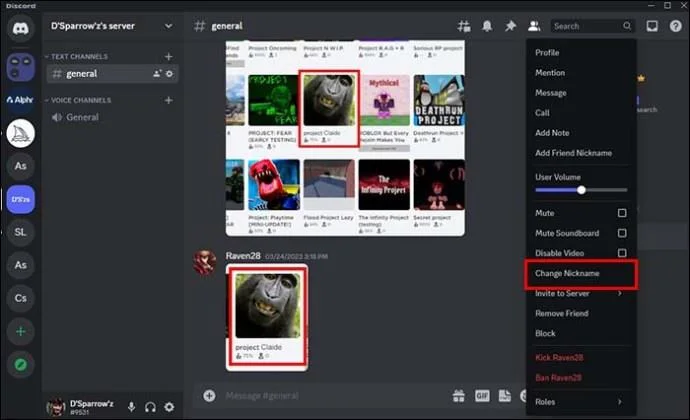Open the Inbox icon

coord(652,26)
